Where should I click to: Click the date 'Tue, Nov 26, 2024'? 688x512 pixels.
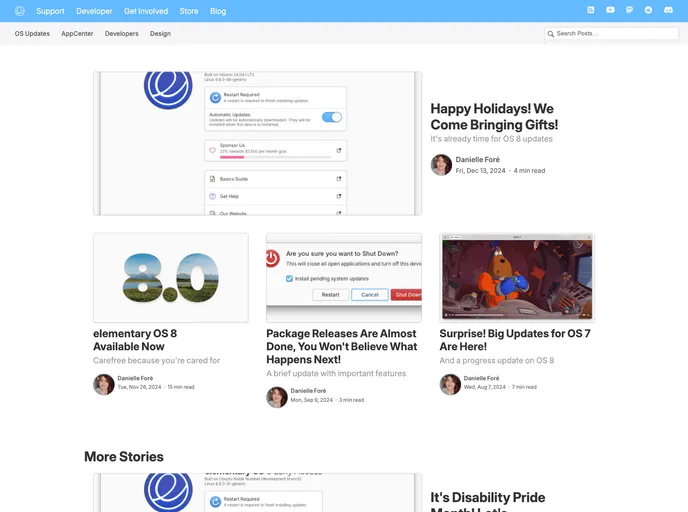(139, 387)
